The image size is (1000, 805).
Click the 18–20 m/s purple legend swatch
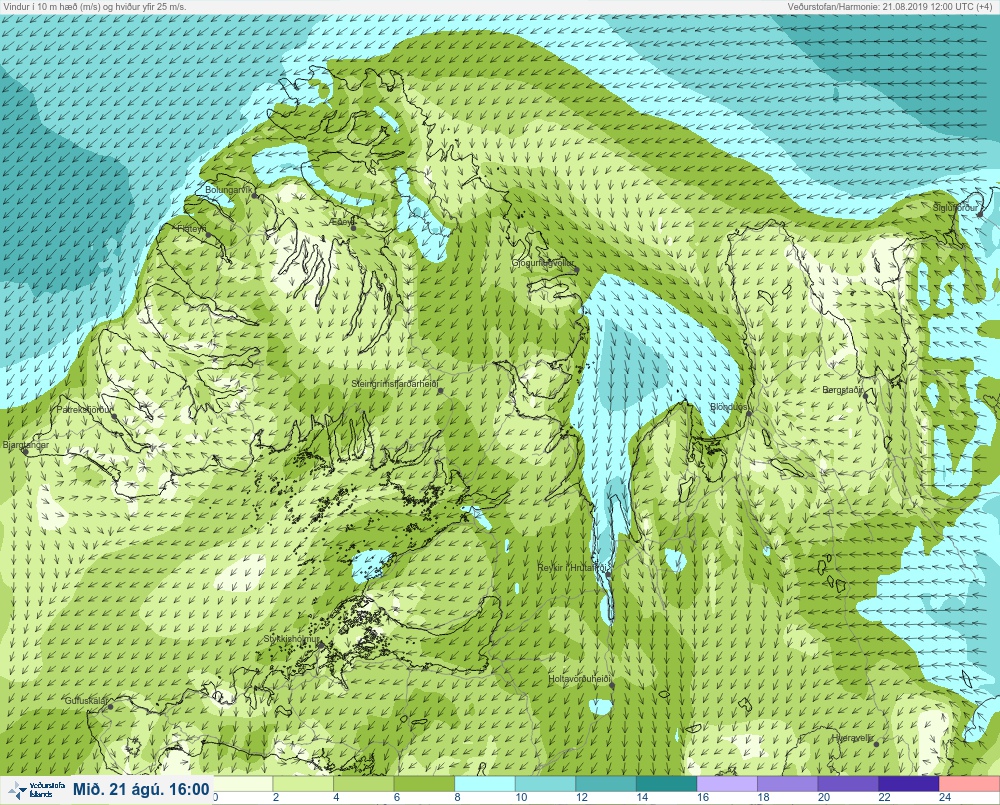[x=788, y=783]
